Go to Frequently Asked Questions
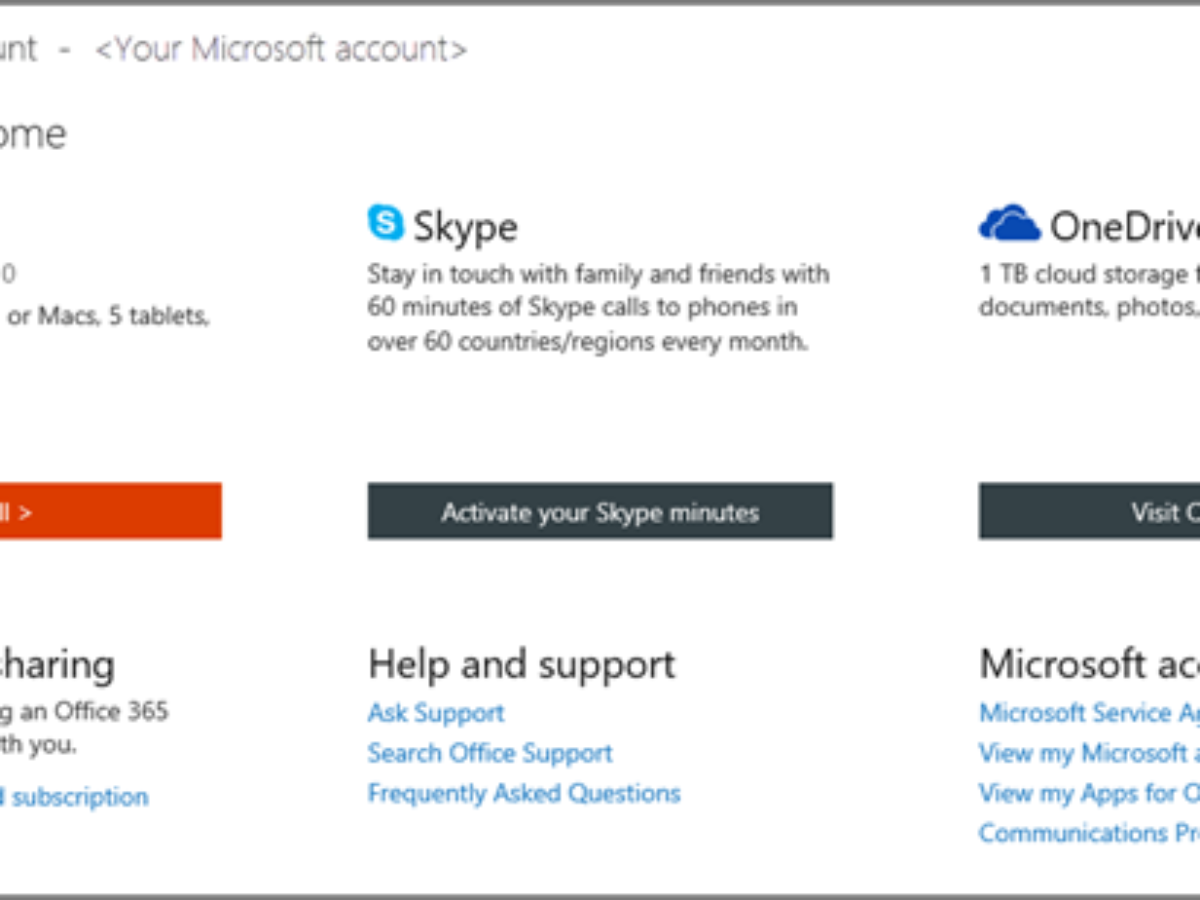This screenshot has height=900, width=1200. pos(524,793)
